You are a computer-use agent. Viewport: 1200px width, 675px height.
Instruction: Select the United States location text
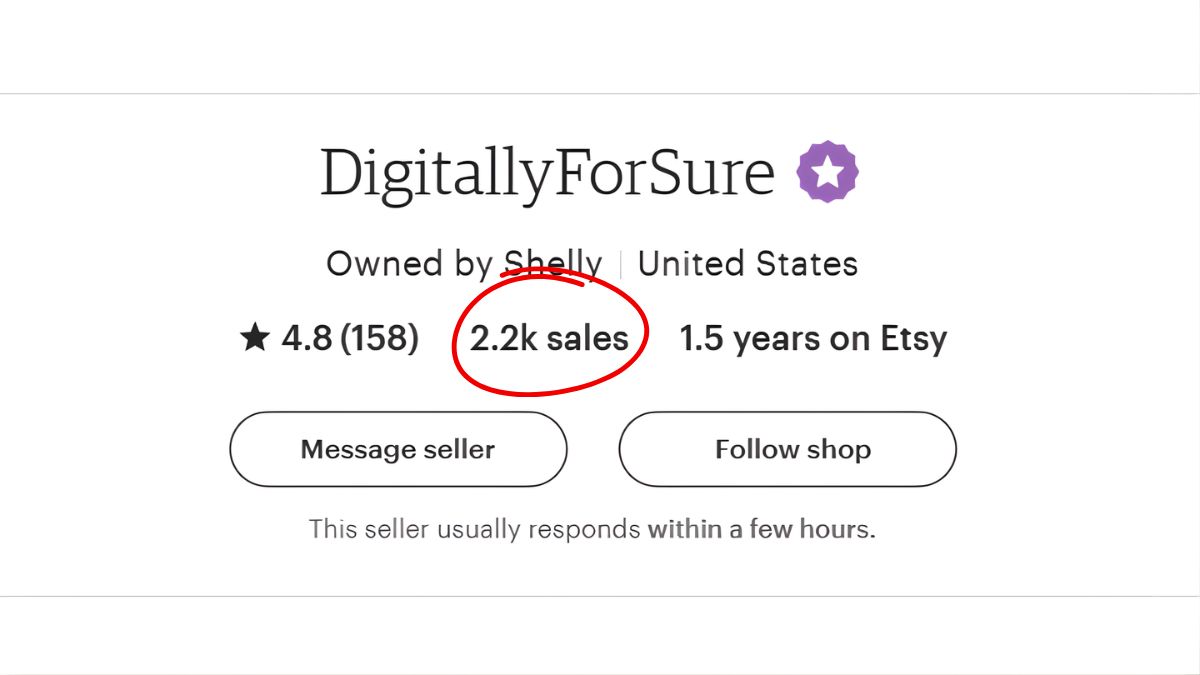(747, 264)
